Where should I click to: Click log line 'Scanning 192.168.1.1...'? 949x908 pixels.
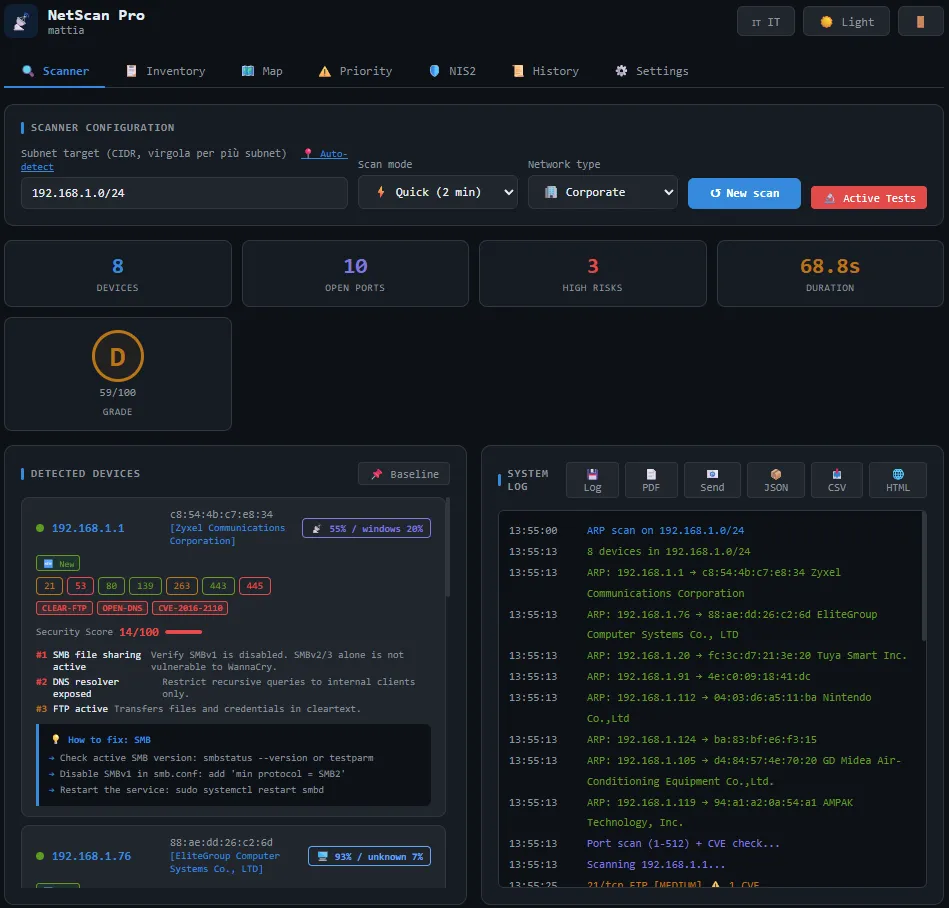(655, 864)
